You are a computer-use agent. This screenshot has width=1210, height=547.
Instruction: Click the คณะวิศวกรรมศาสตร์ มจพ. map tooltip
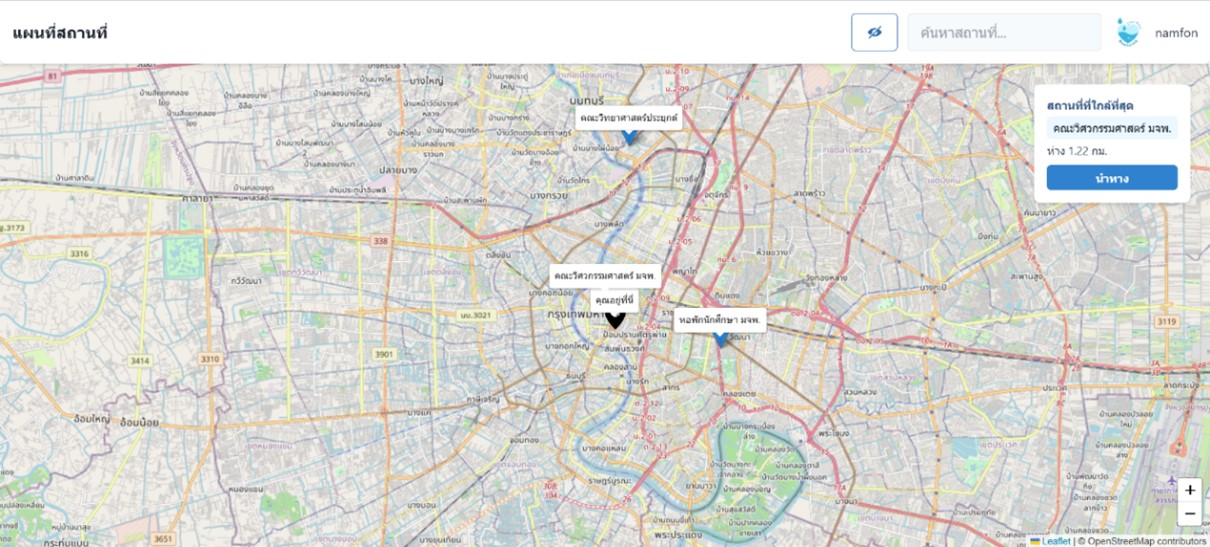click(605, 275)
